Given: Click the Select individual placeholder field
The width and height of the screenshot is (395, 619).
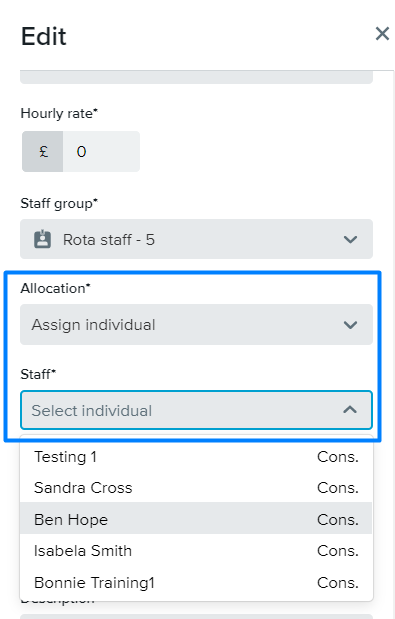Looking at the screenshot, I should (197, 410).
